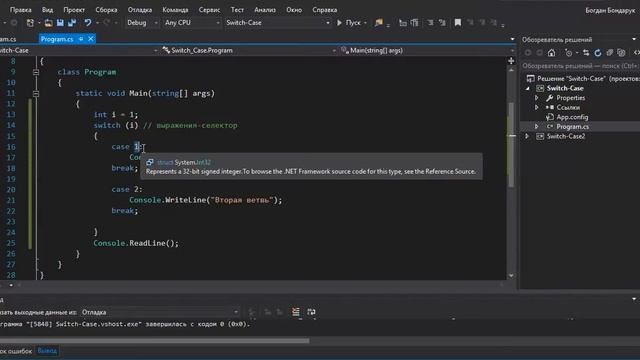The width and height of the screenshot is (640, 360).
Task: Collapse the class Program code block
Action: [36, 72]
